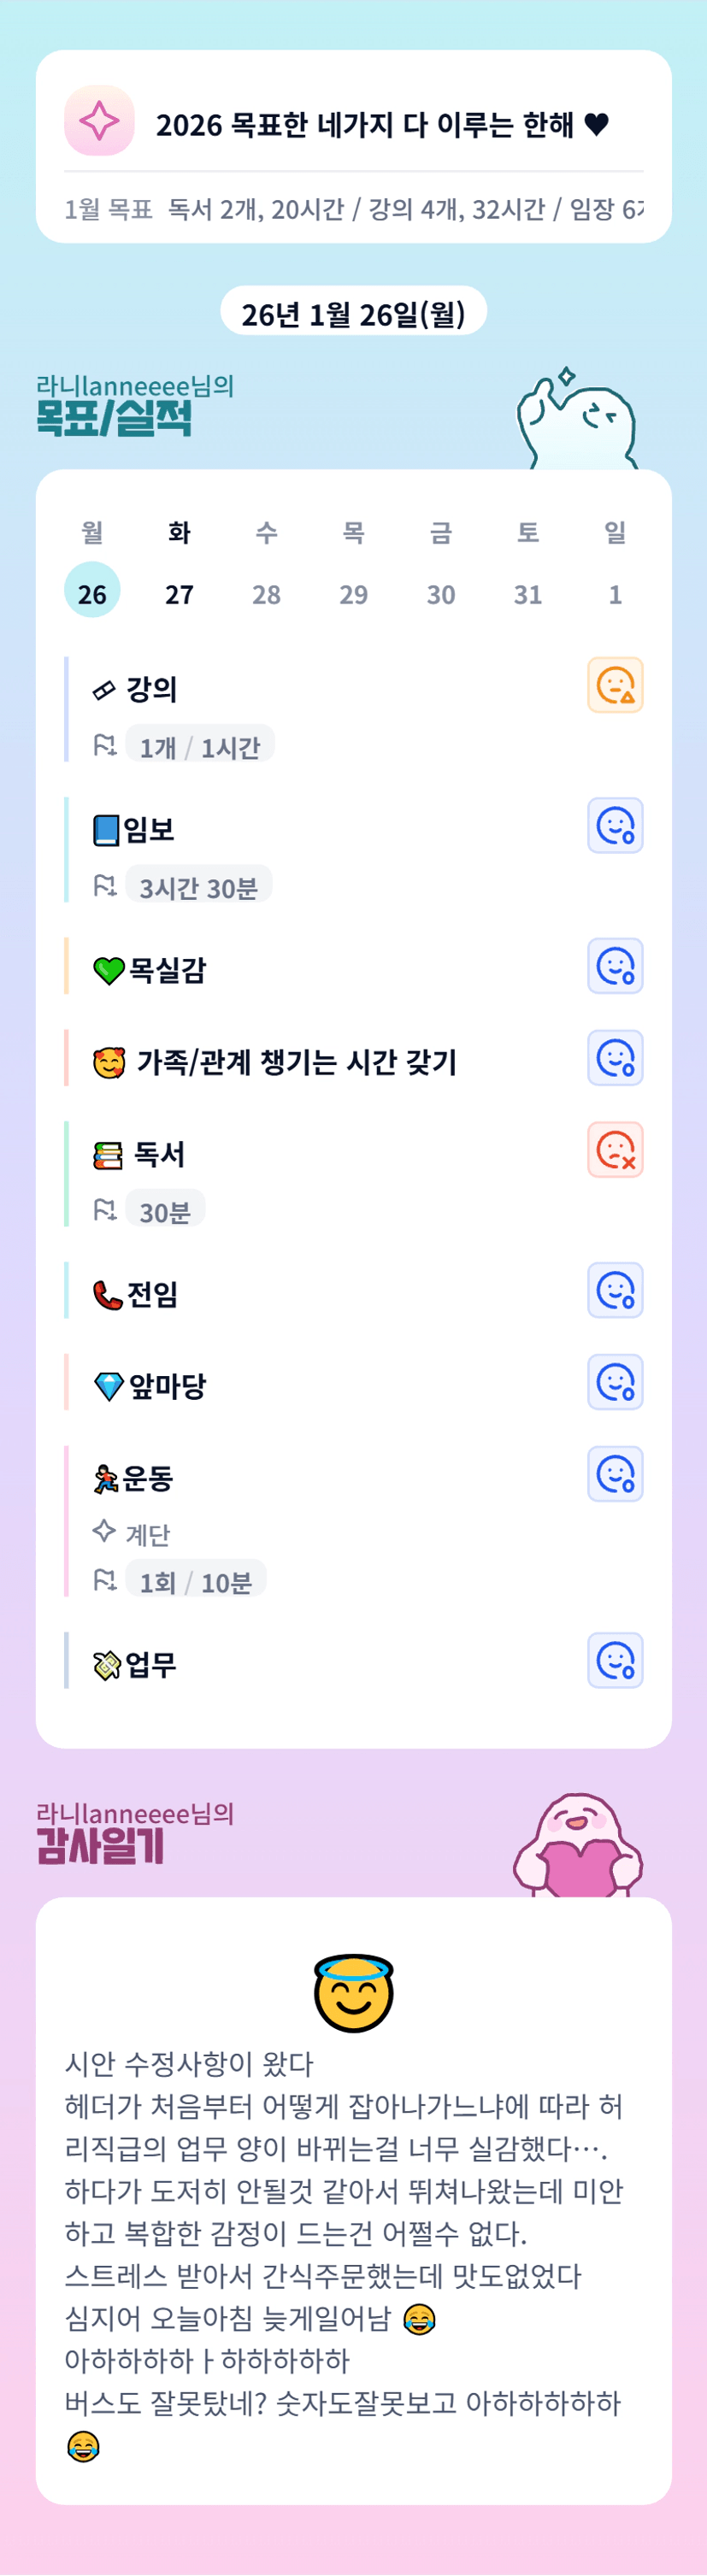Click the pink sparkle goal icon
707x2576 pixels.
[x=99, y=121]
